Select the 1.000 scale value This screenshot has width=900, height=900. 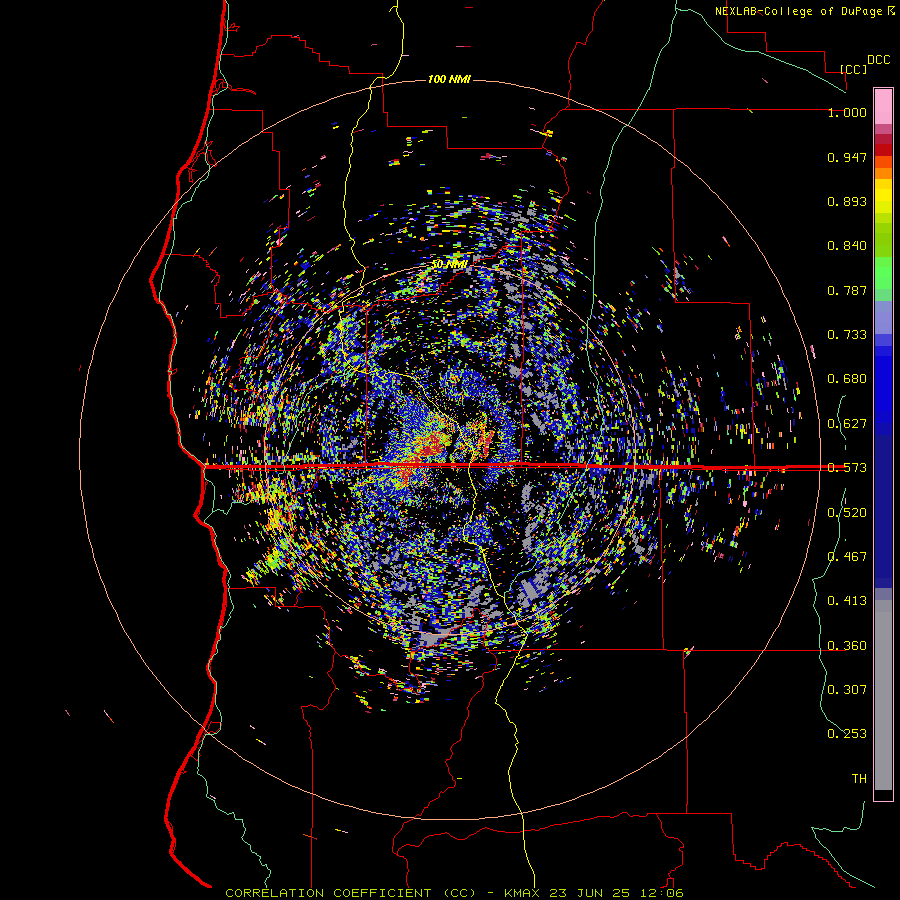click(847, 112)
